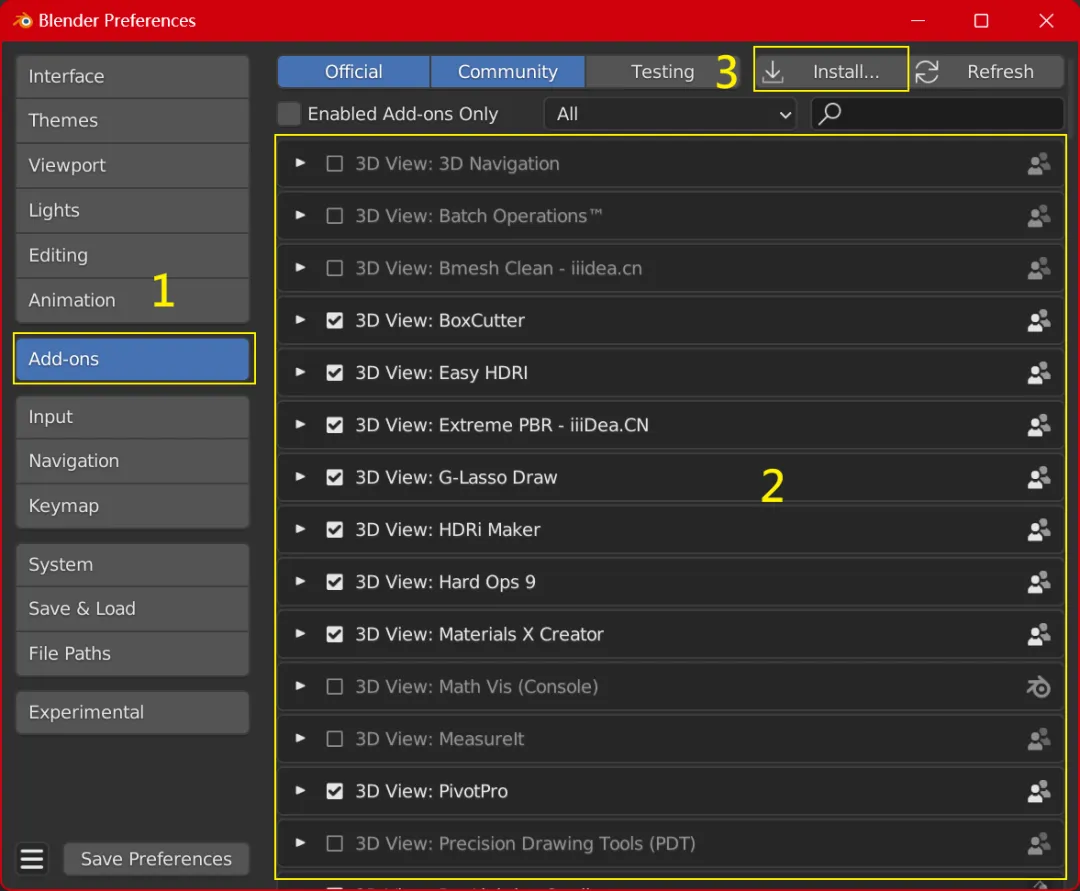Click the community icon on BoxCutter row
Image resolution: width=1080 pixels, height=891 pixels.
(x=1039, y=321)
